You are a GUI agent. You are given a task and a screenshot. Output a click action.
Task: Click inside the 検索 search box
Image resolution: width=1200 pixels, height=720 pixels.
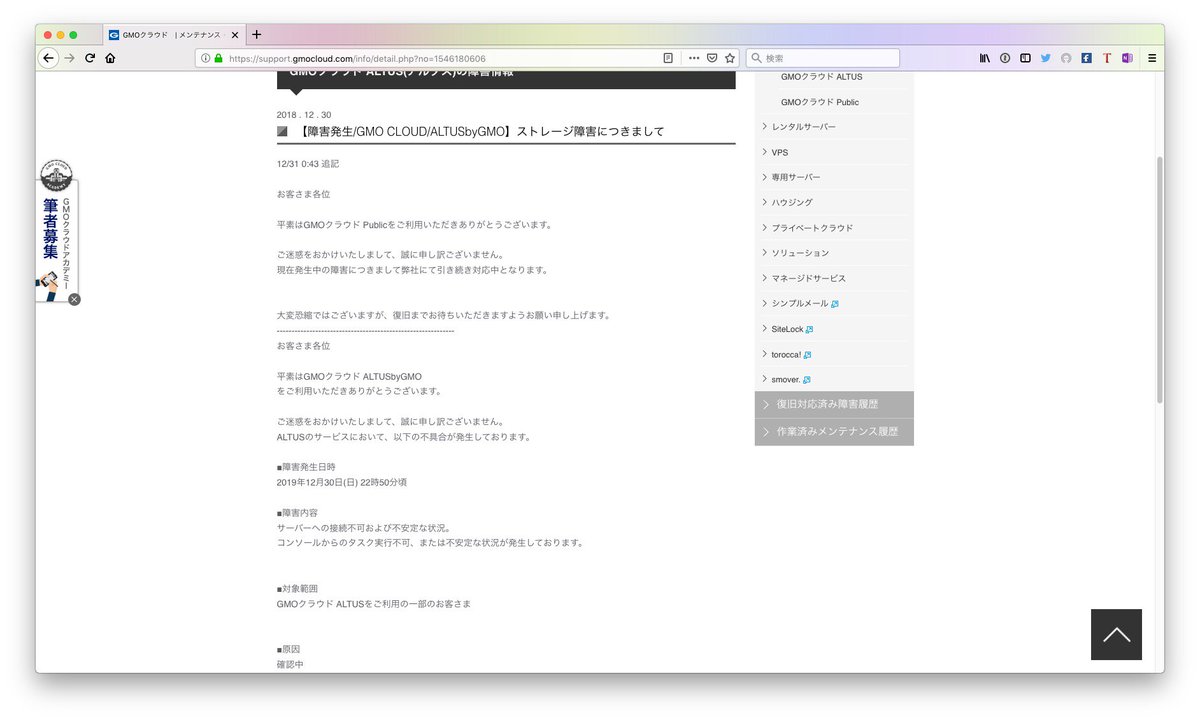(823, 58)
